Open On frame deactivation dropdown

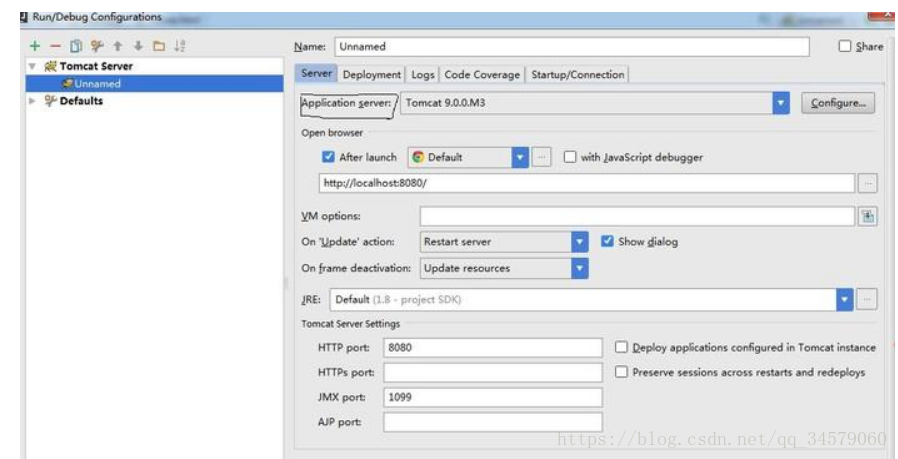pyautogui.click(x=504, y=268)
